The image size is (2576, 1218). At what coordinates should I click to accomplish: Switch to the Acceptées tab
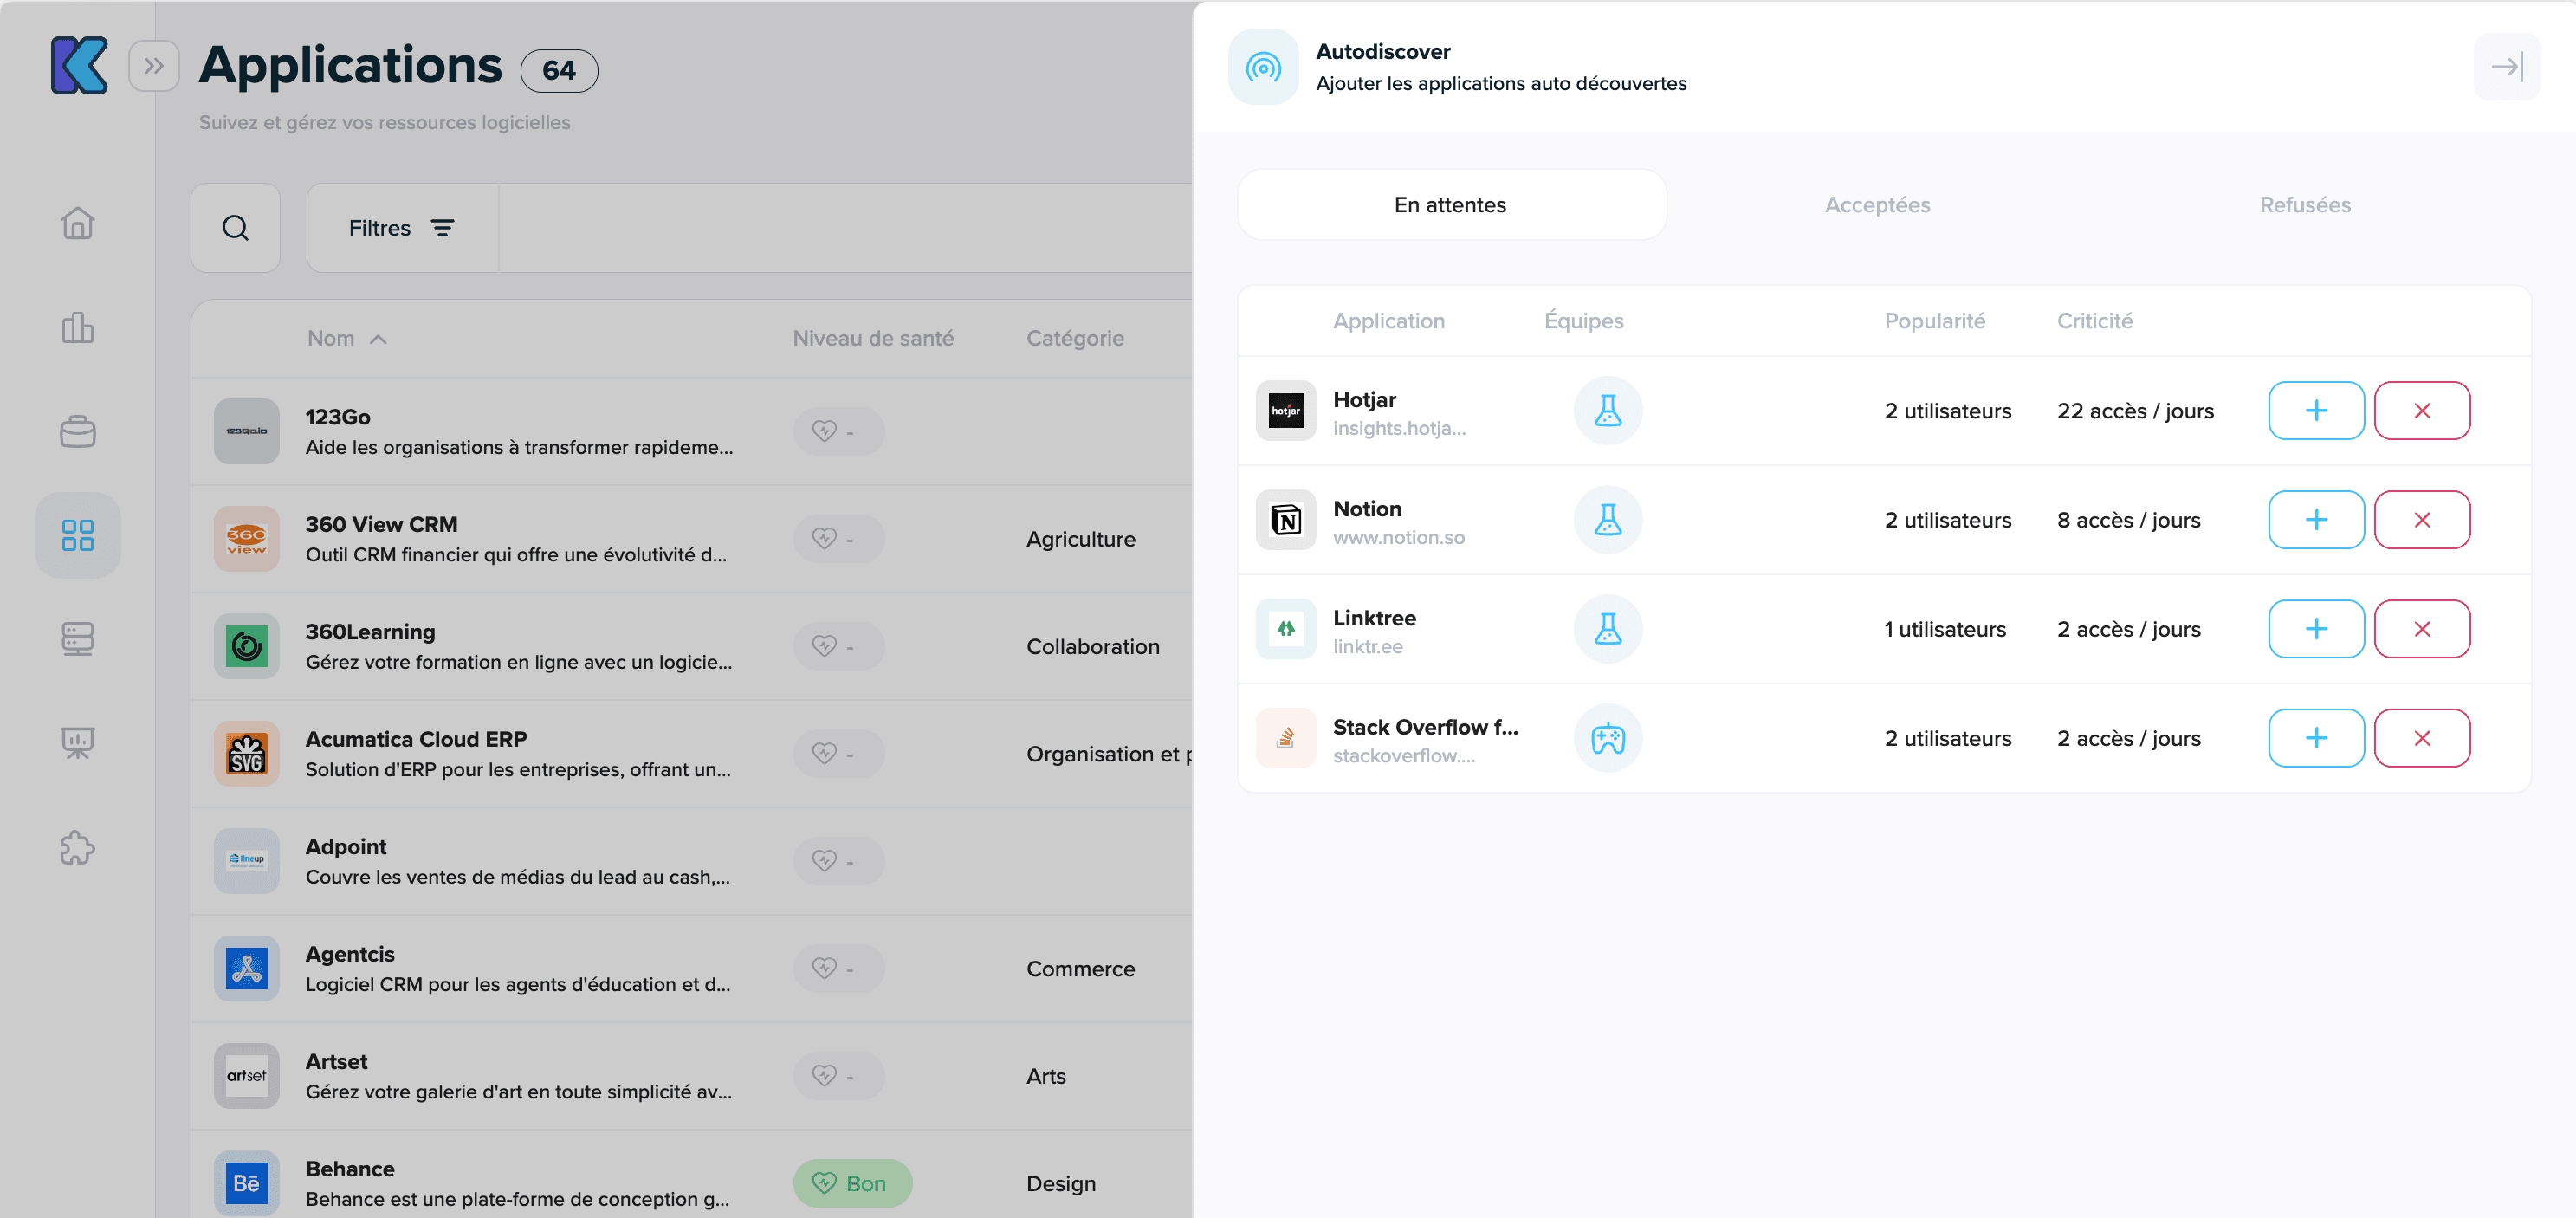(x=1877, y=204)
